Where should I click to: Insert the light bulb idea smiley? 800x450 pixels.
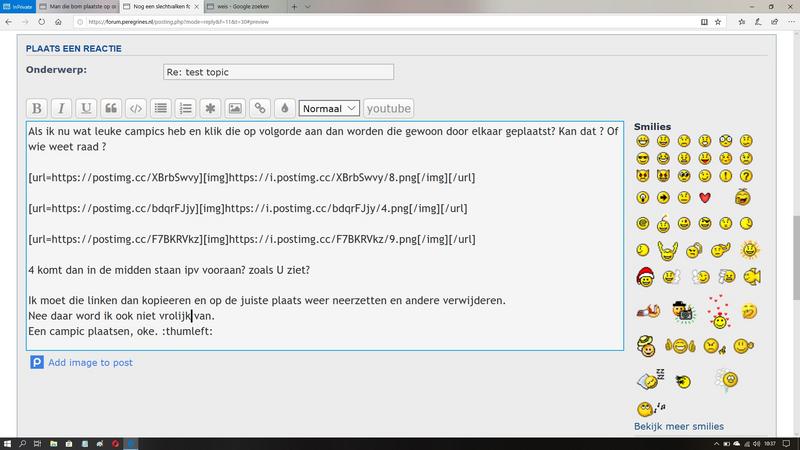click(x=642, y=197)
